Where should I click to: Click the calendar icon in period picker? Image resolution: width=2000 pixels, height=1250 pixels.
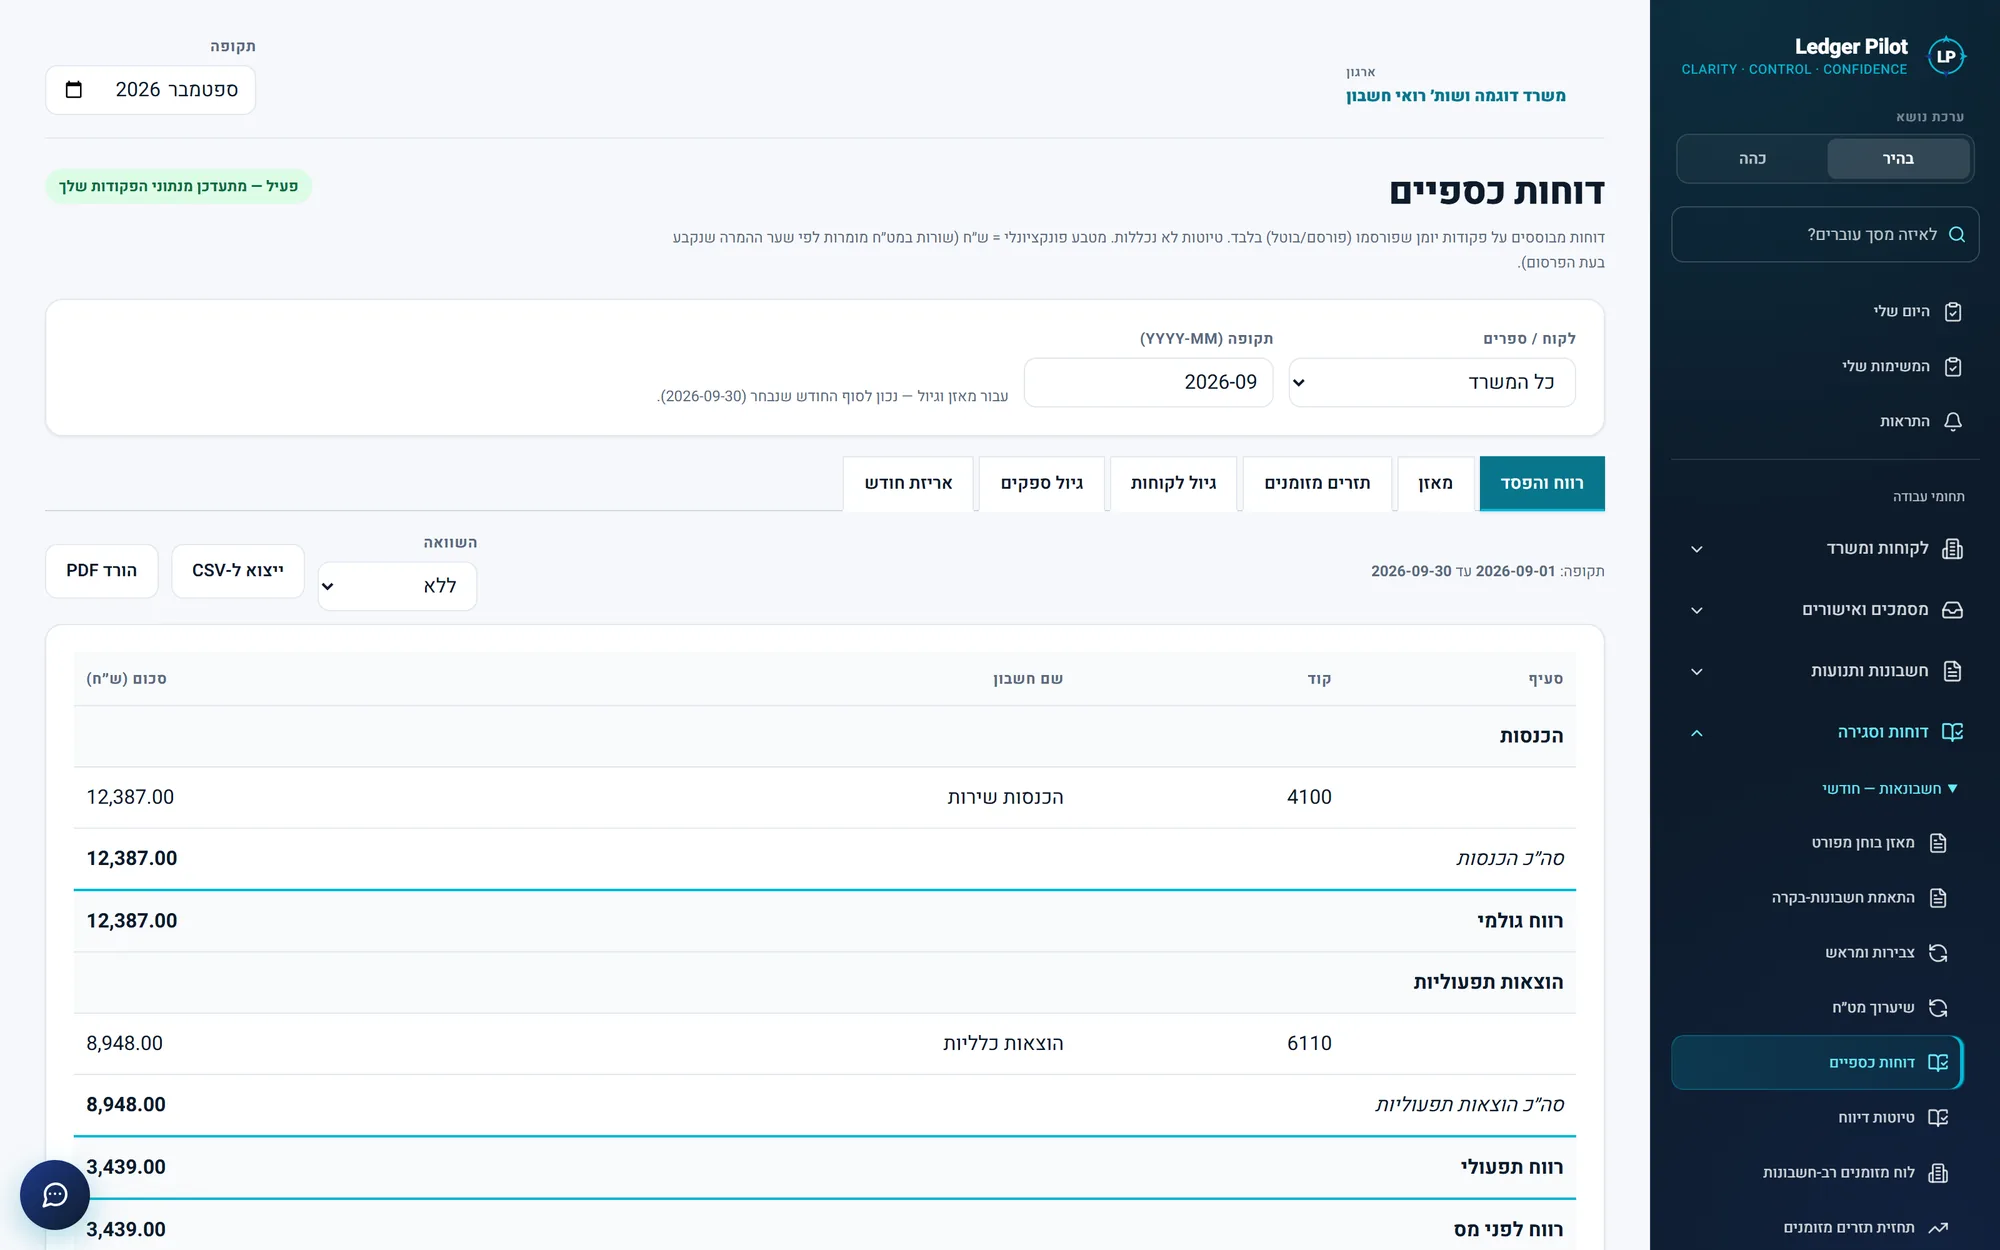click(73, 90)
